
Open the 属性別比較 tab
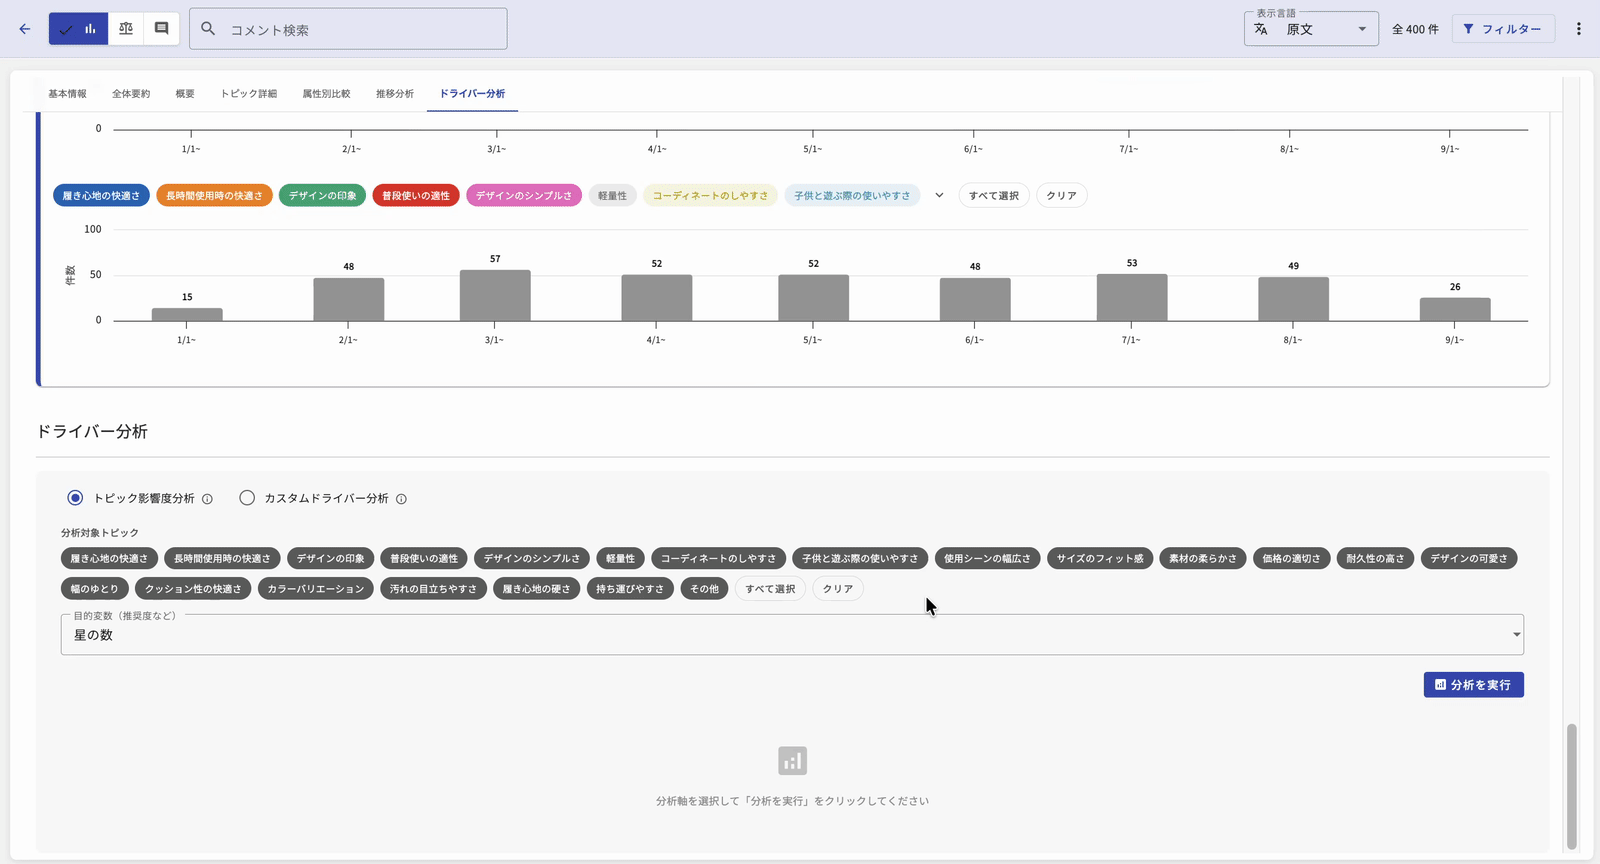click(x=326, y=94)
